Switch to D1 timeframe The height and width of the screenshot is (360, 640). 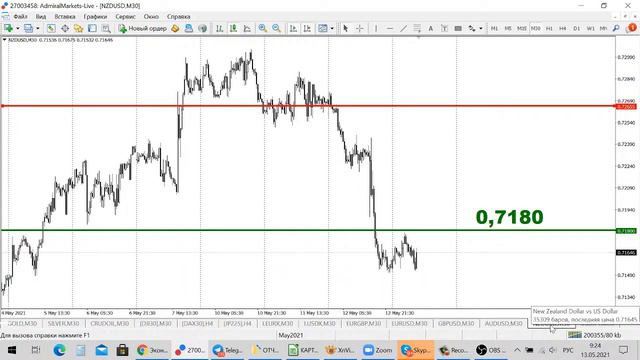(577, 28)
